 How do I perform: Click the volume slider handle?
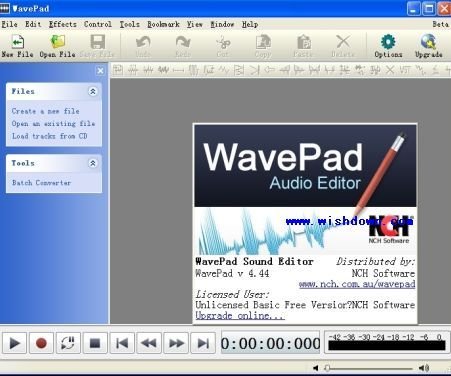[327, 368]
